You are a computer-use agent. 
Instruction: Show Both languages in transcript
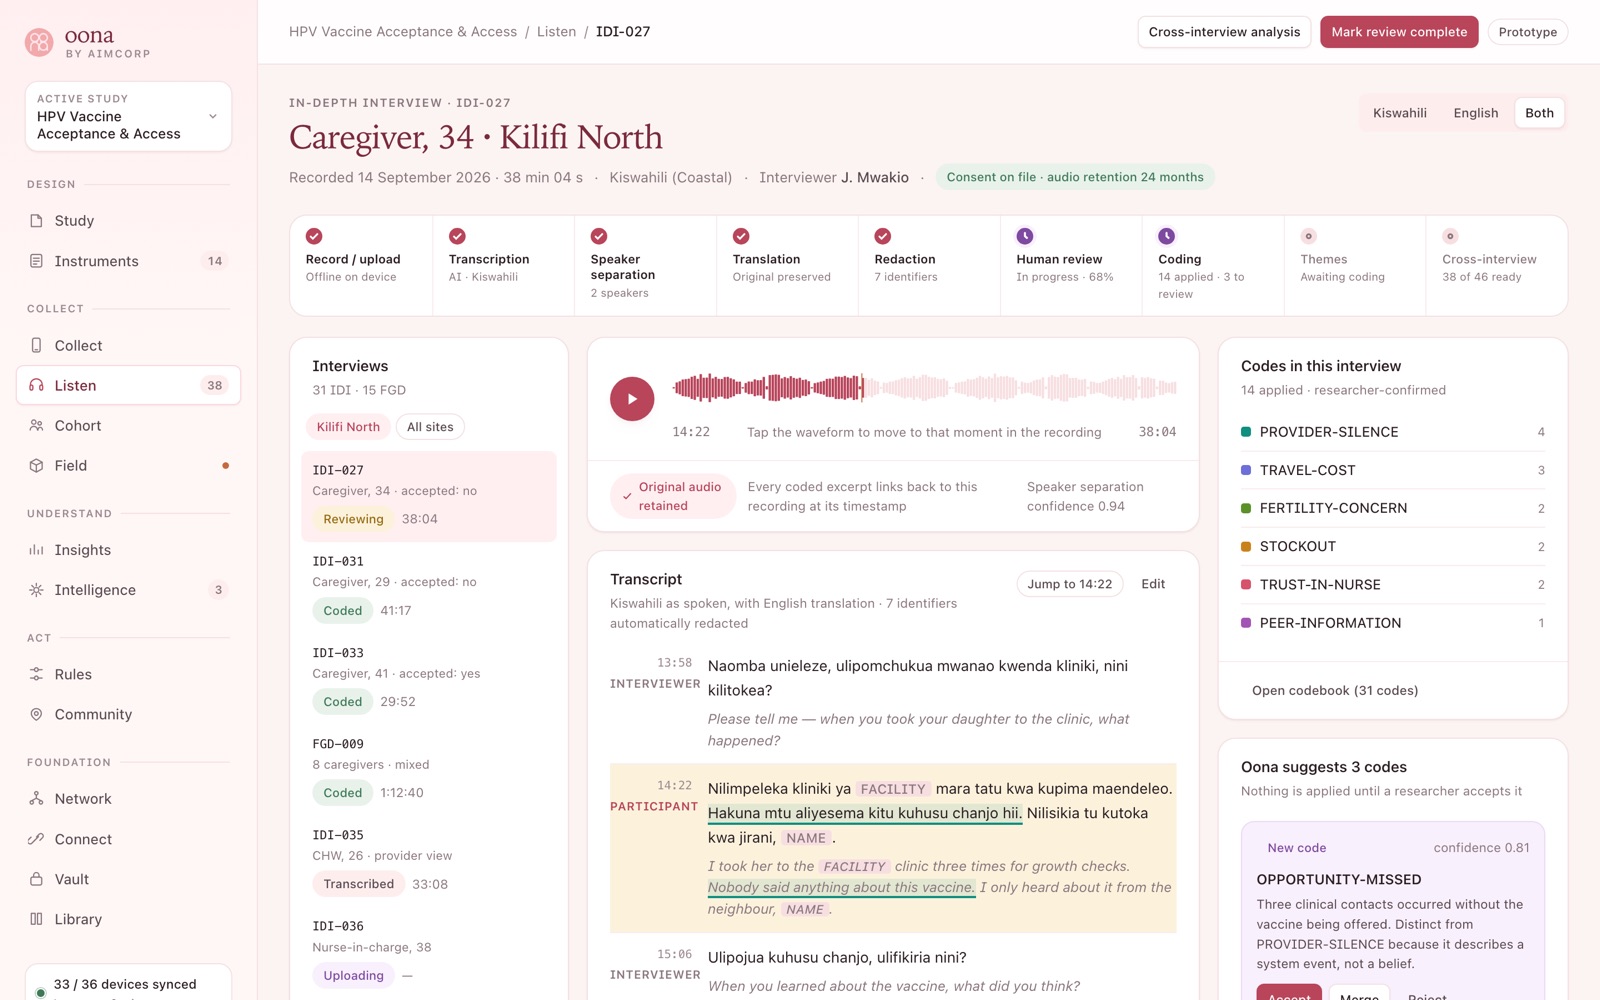1539,113
